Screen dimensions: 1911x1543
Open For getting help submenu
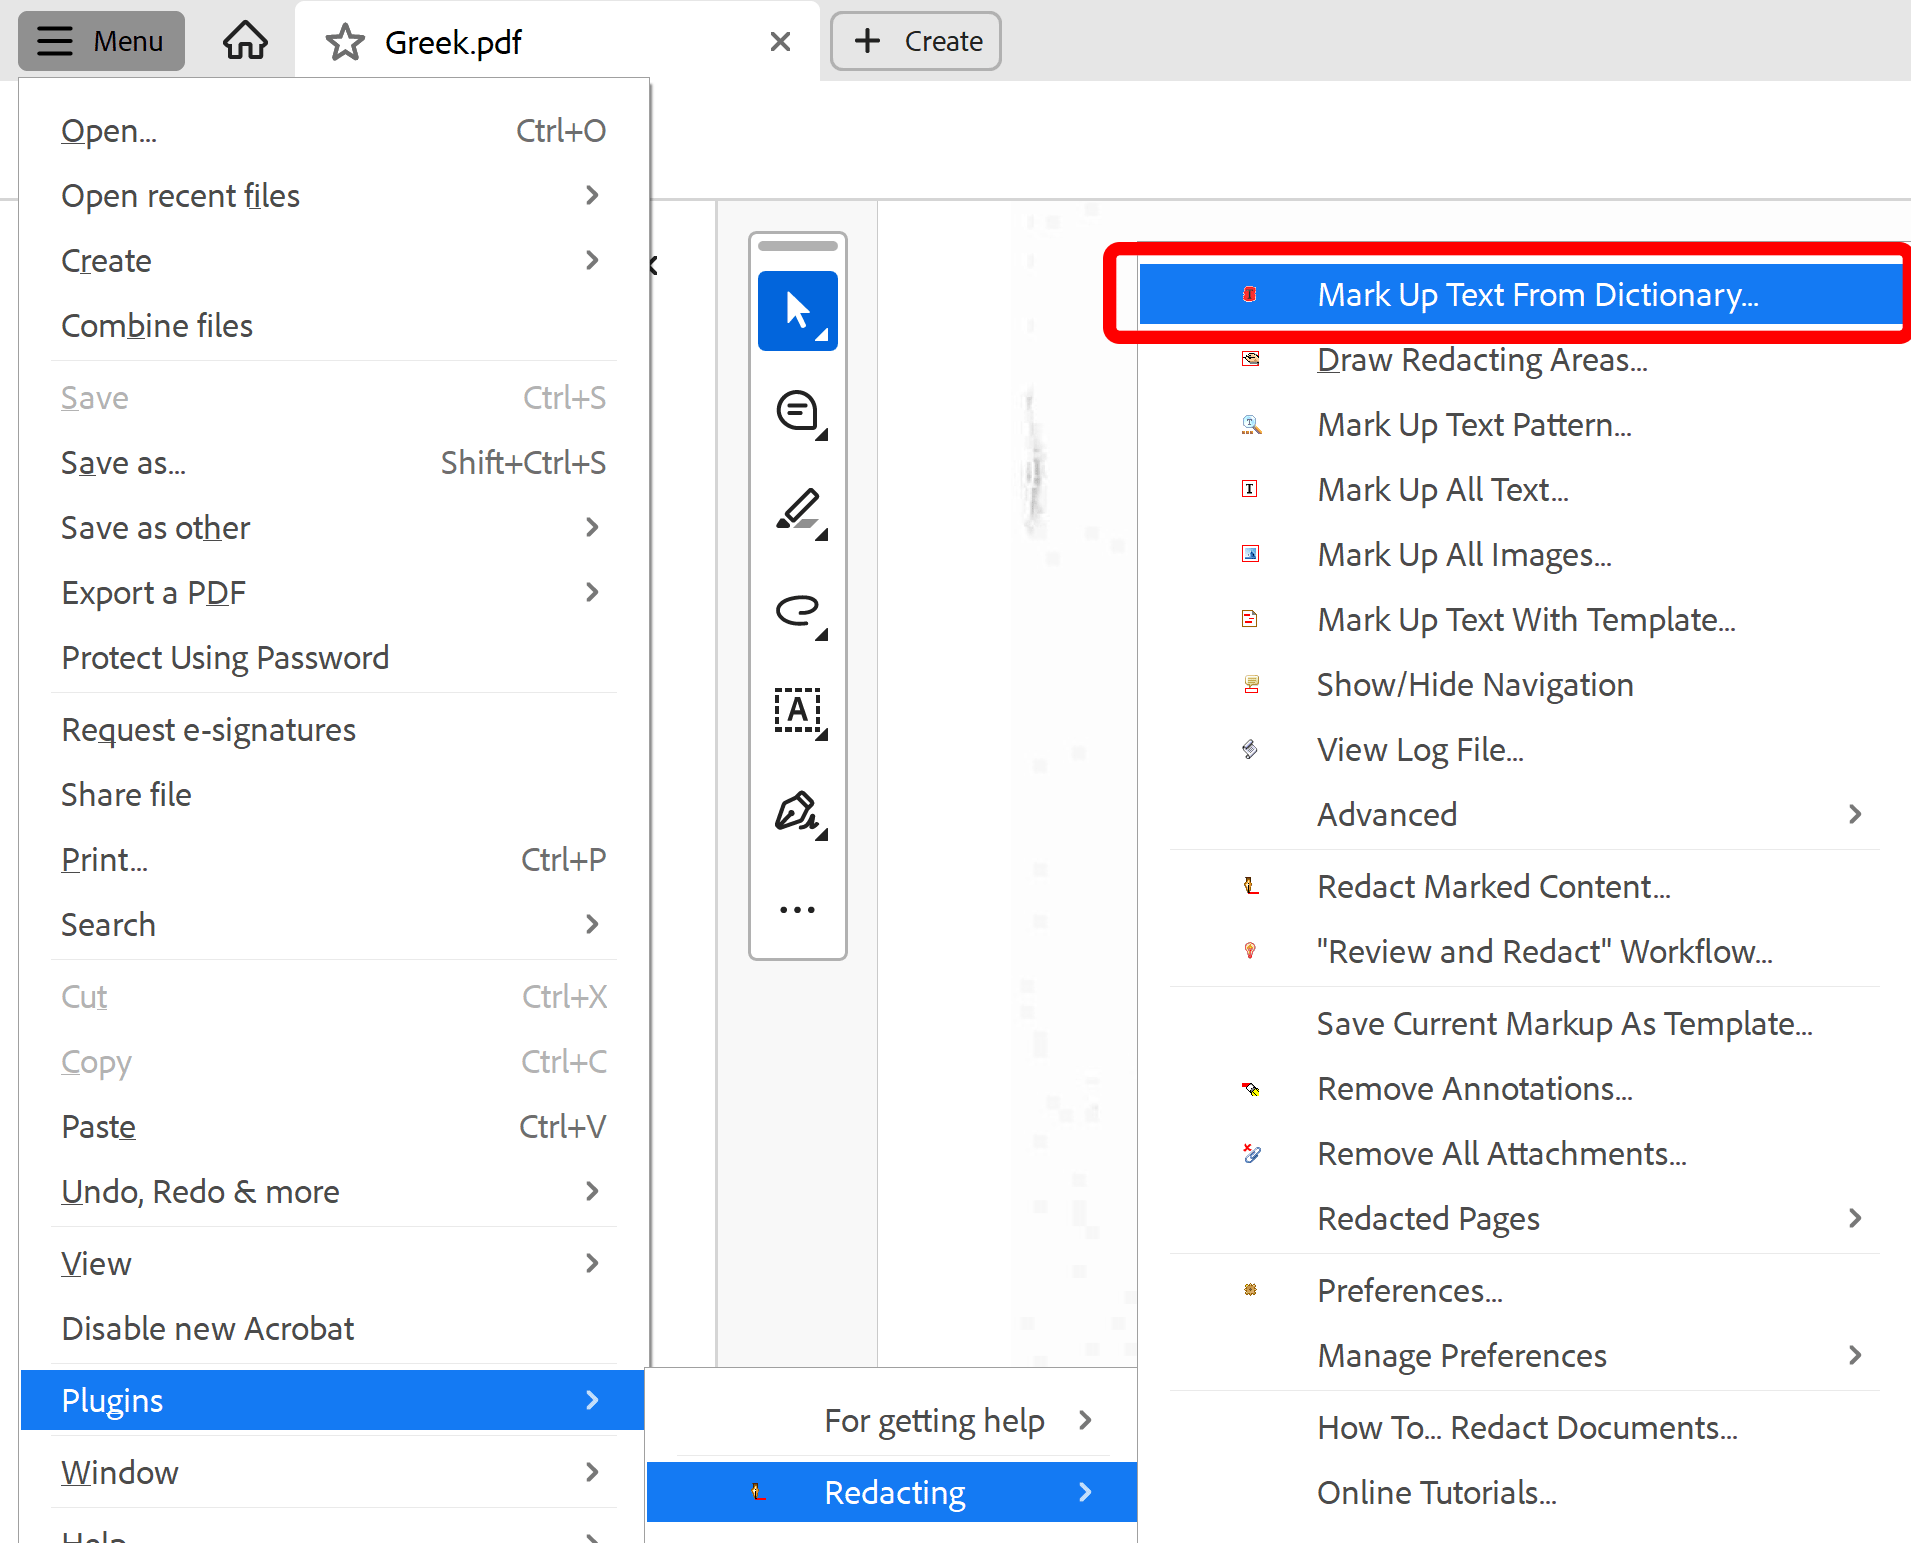[x=892, y=1420]
